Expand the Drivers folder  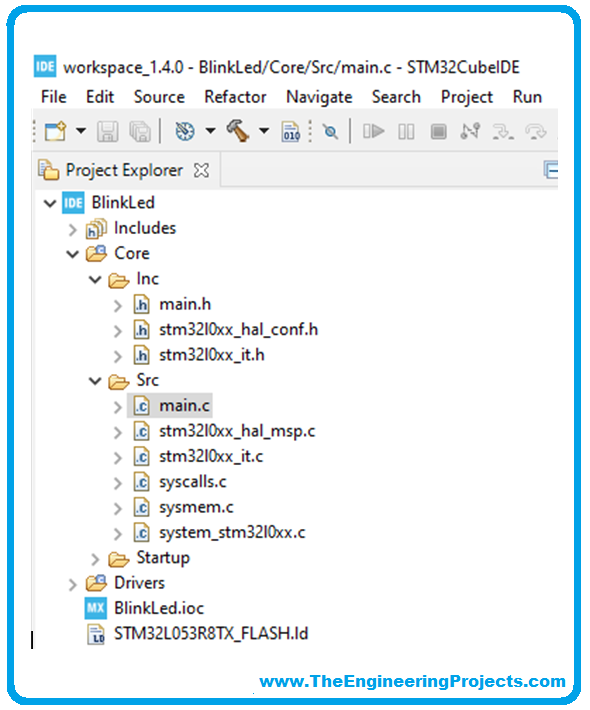(x=73, y=585)
